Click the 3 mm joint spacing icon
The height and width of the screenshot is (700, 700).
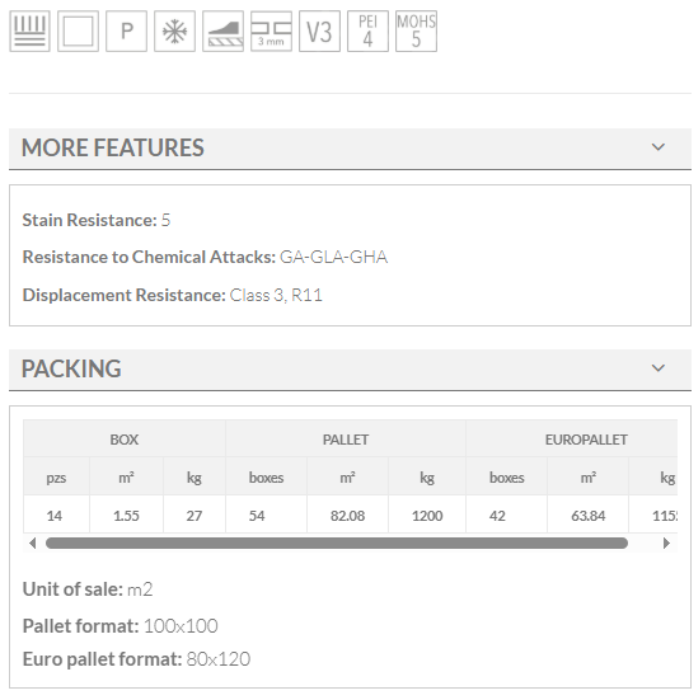(270, 31)
